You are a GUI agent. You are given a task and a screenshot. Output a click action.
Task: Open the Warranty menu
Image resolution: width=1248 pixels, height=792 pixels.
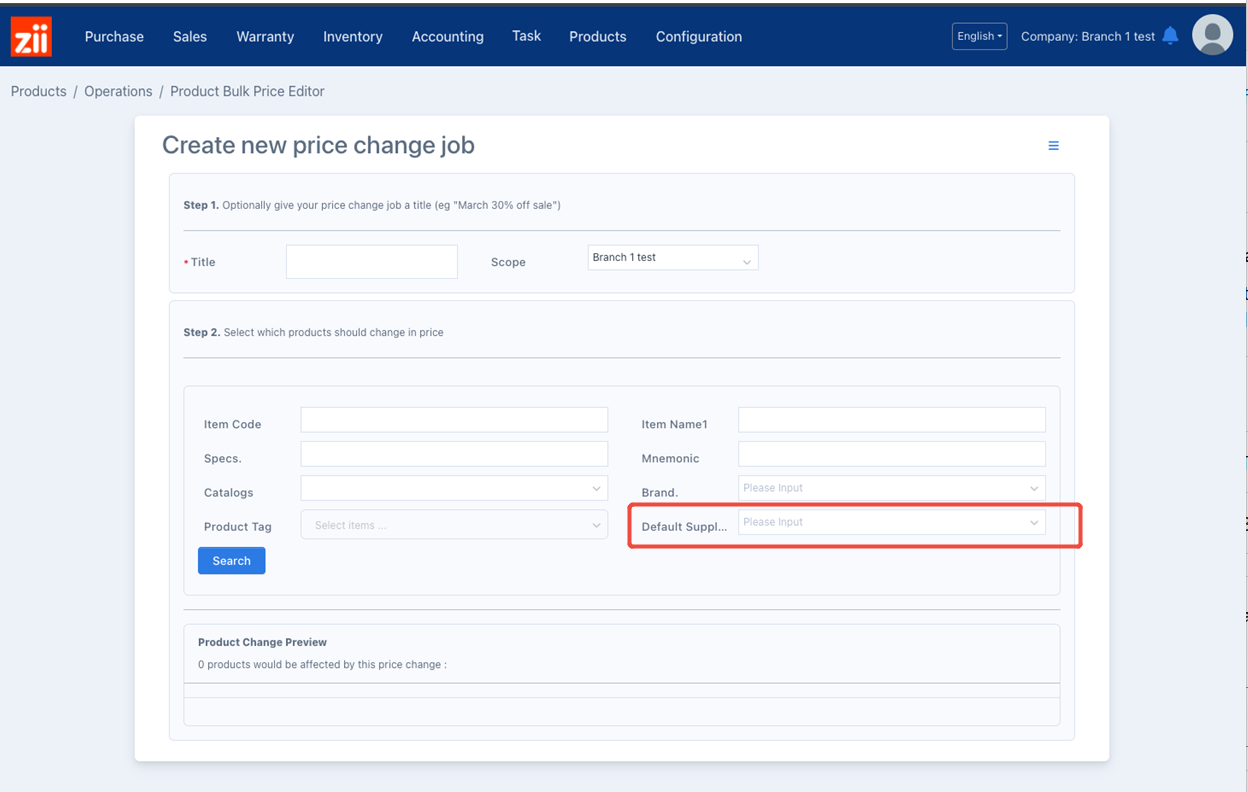coord(265,37)
